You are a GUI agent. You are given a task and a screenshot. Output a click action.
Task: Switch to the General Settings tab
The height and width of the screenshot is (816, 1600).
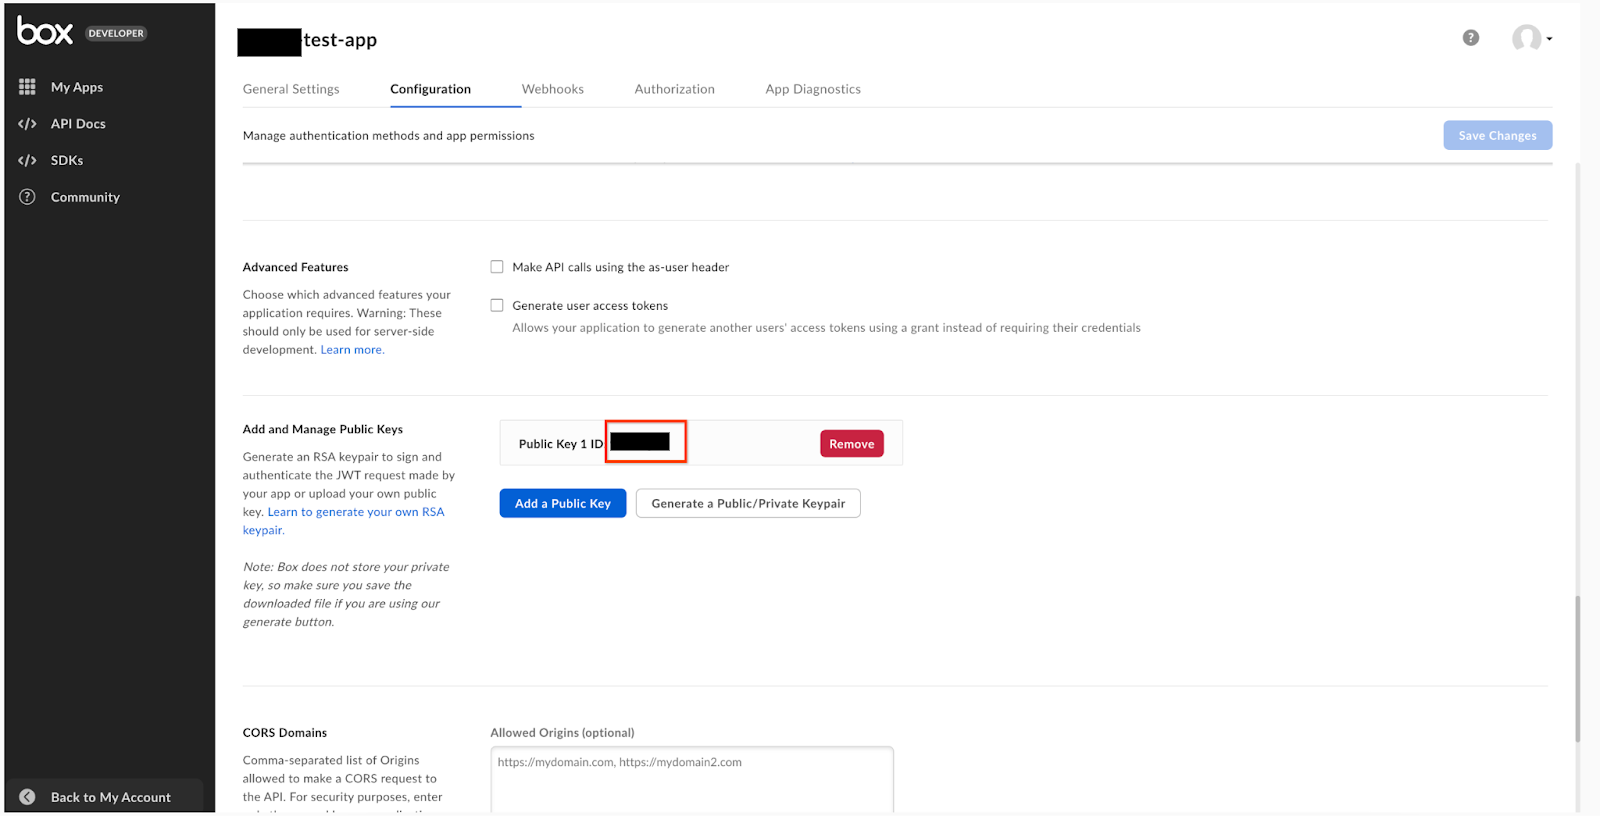[x=291, y=89]
